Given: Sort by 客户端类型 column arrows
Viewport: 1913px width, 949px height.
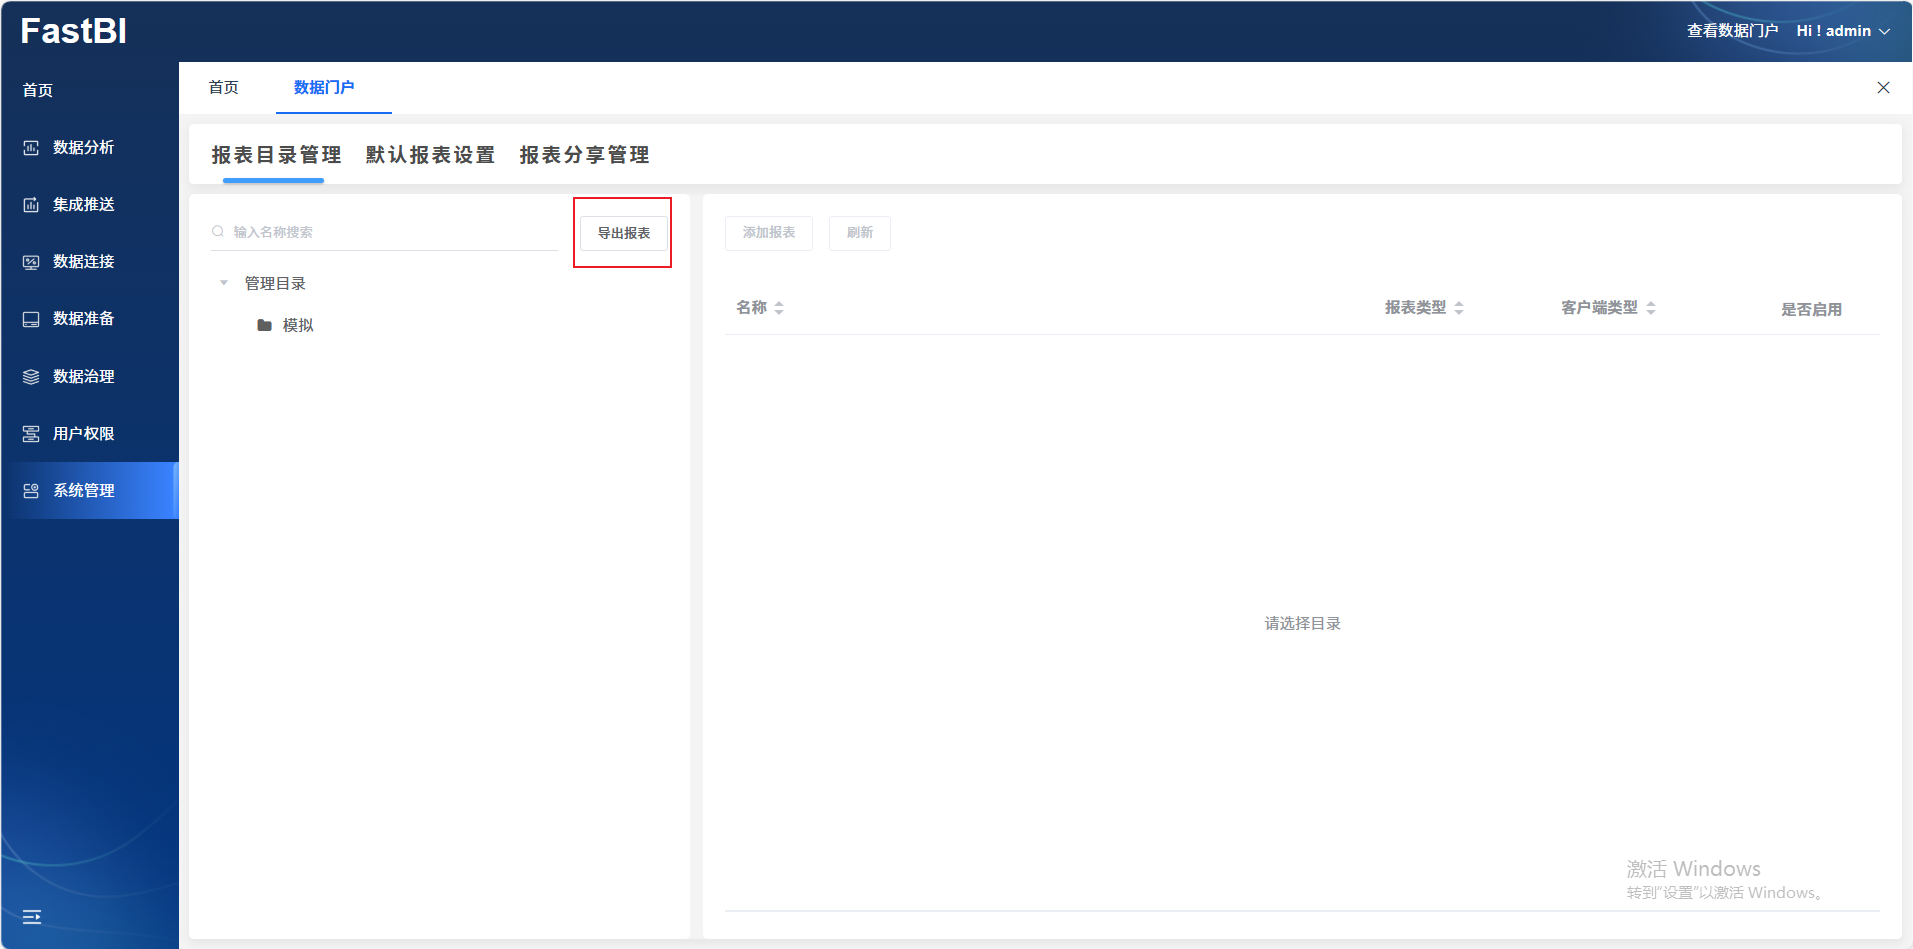Looking at the screenshot, I should 1651,308.
